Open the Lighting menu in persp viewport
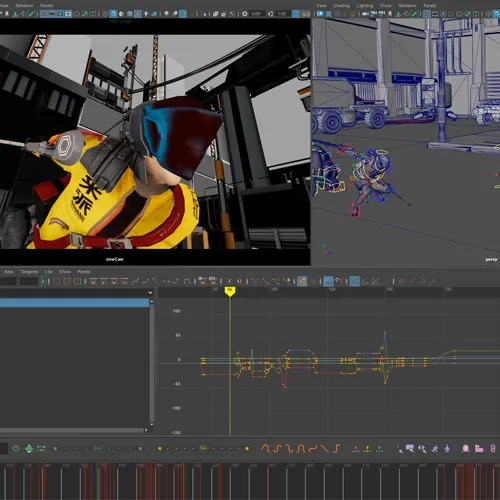This screenshot has height=500, width=500. coord(365,6)
